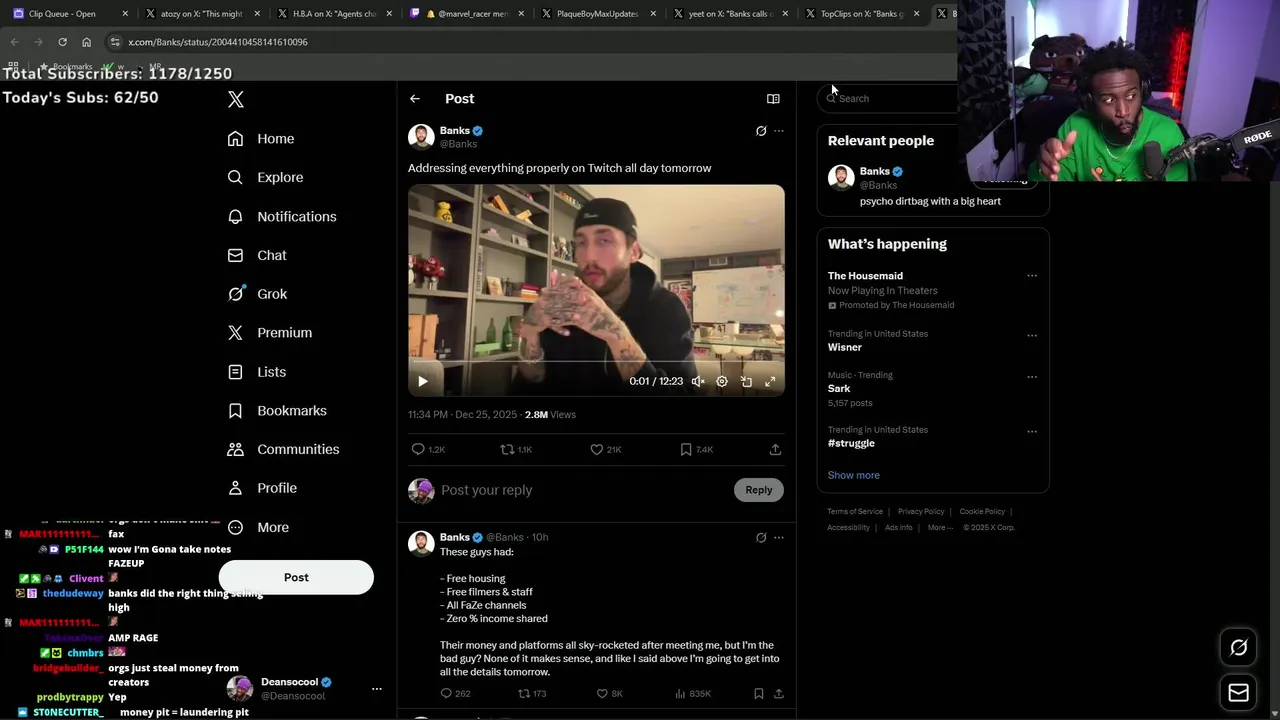This screenshot has height=720, width=1280.
Task: Click the X logo in sidebar
Action: 236,99
